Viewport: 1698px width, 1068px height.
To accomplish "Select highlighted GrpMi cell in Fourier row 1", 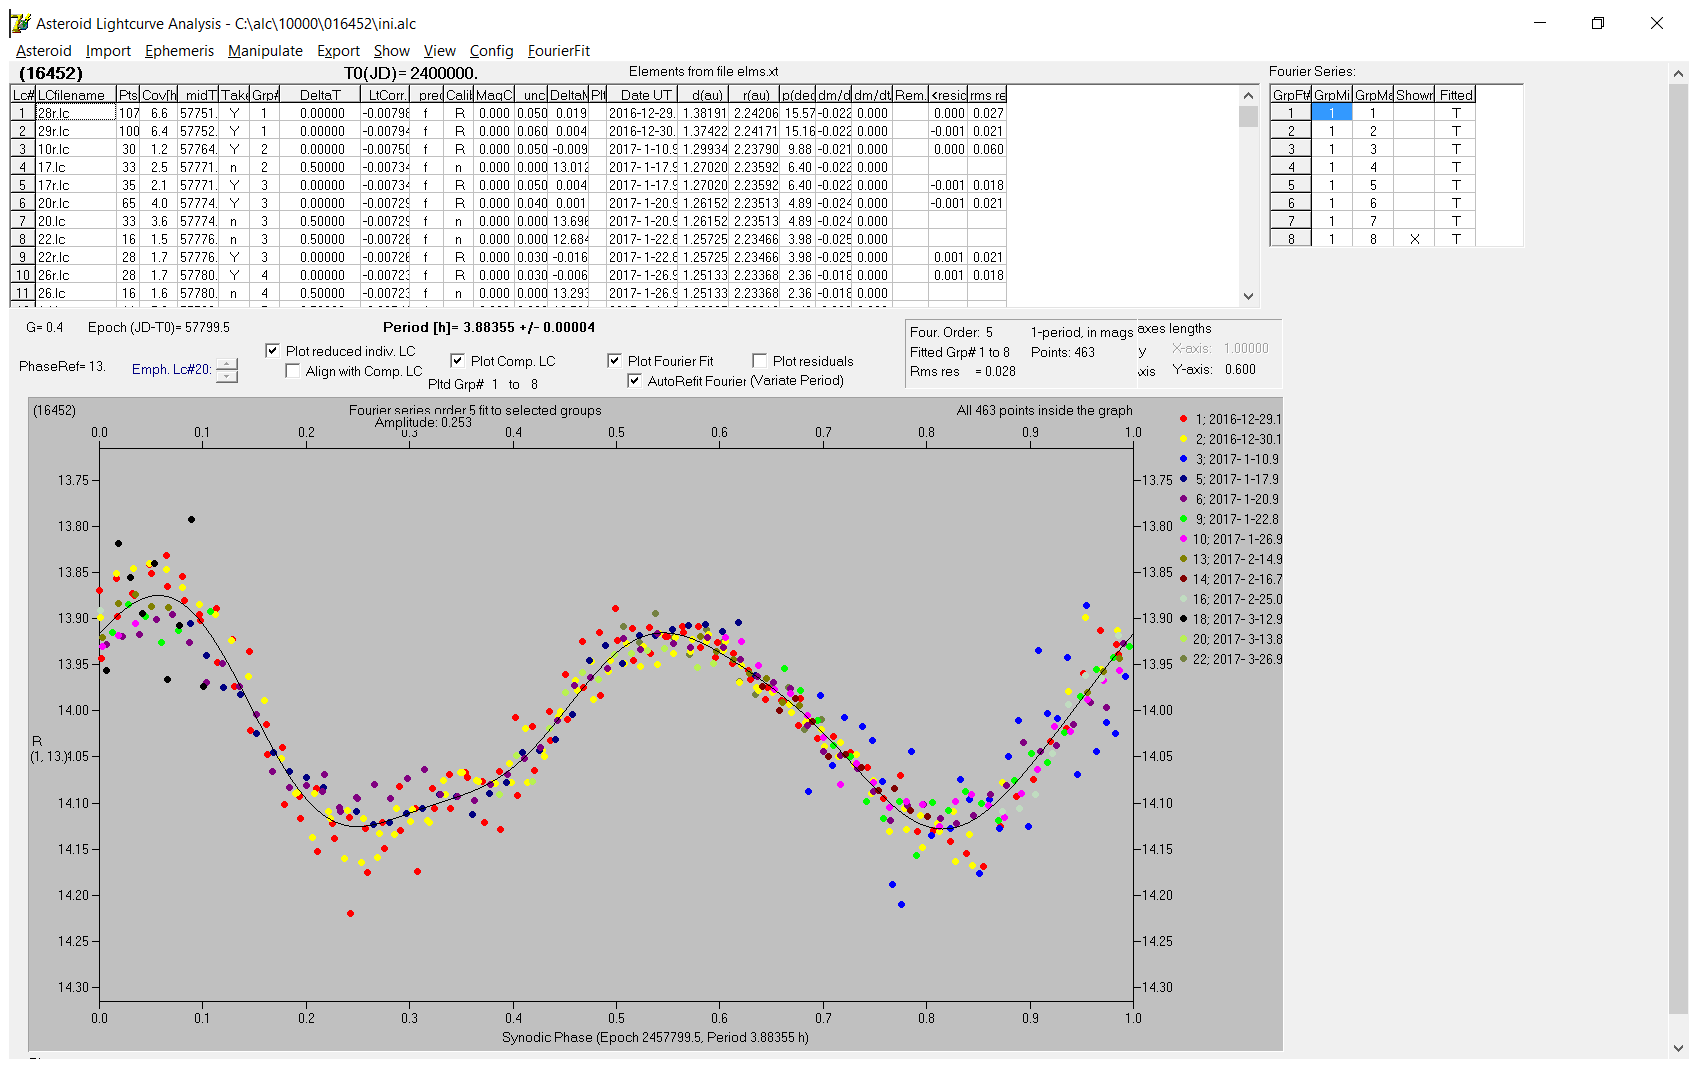I will tap(1332, 113).
